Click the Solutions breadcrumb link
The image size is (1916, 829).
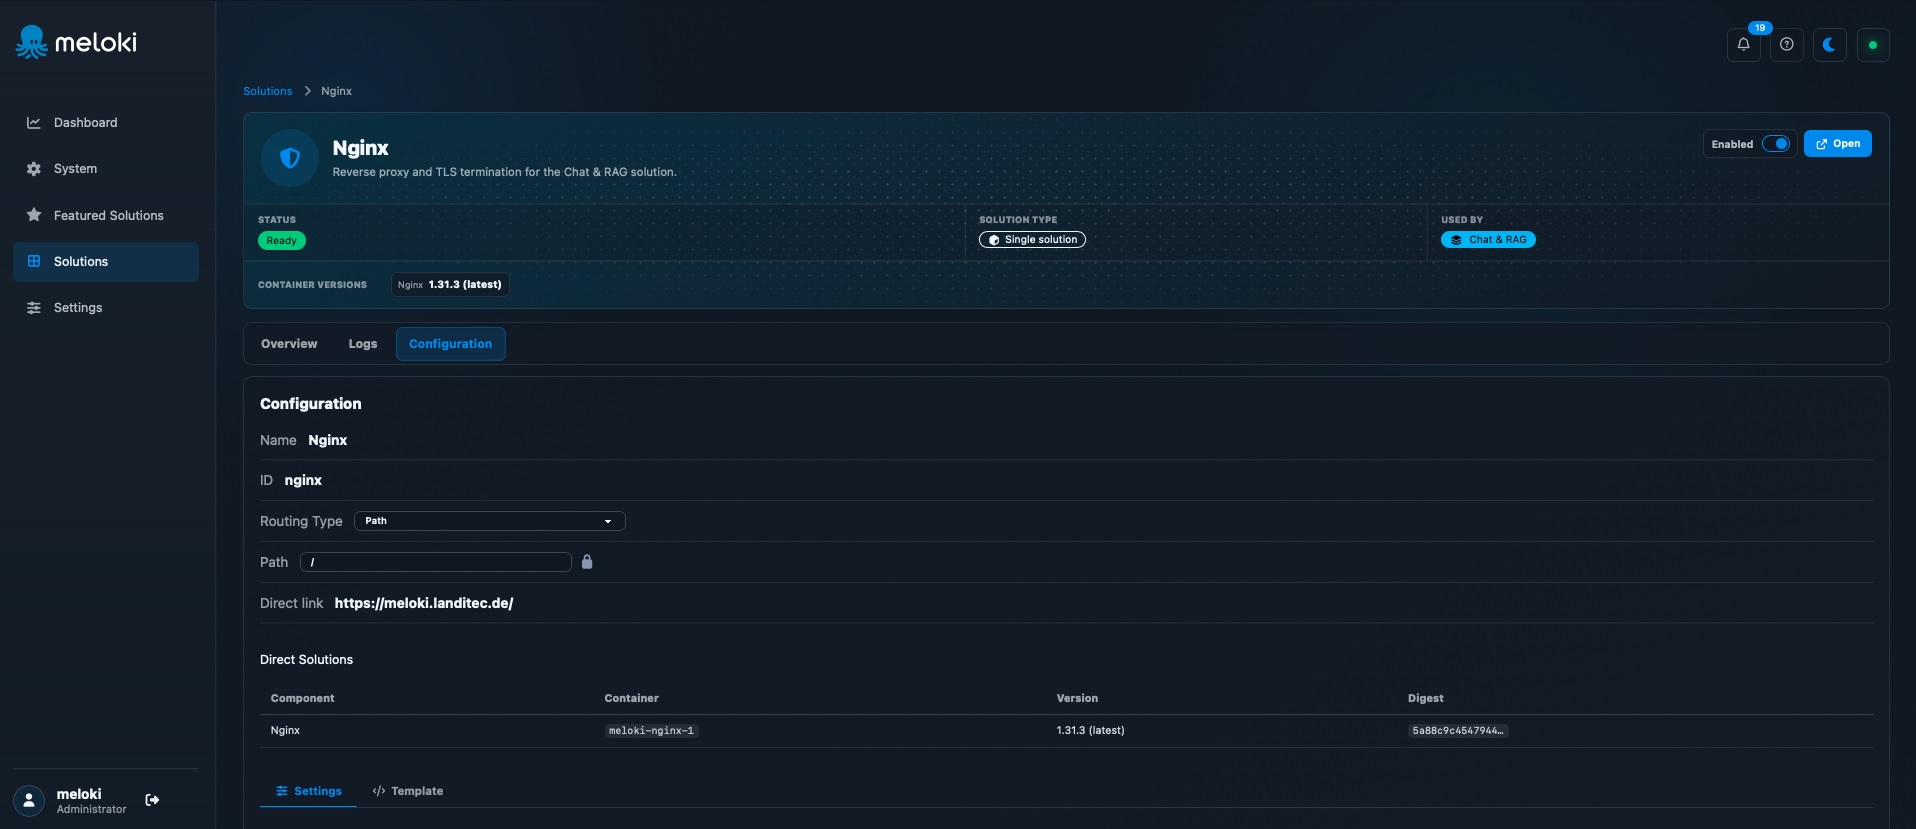coord(268,91)
